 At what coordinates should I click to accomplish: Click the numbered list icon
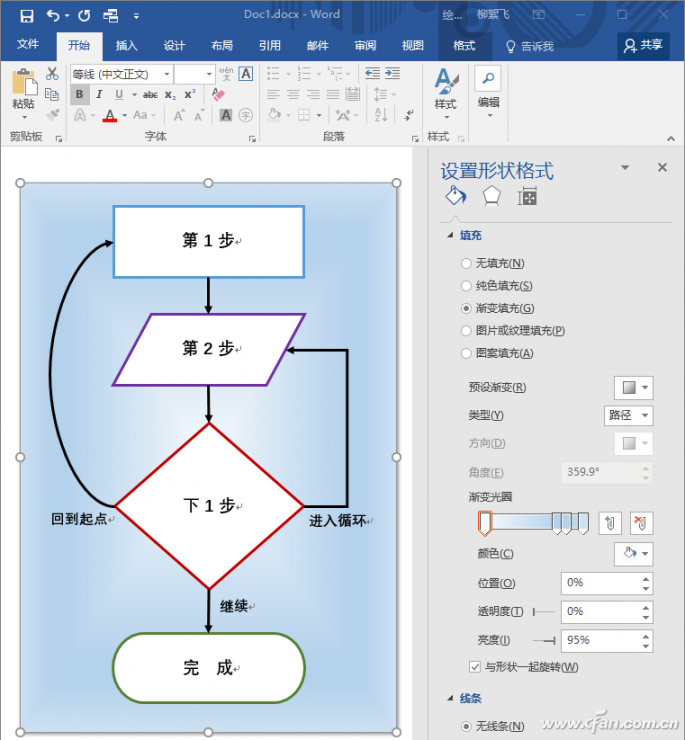tap(304, 74)
